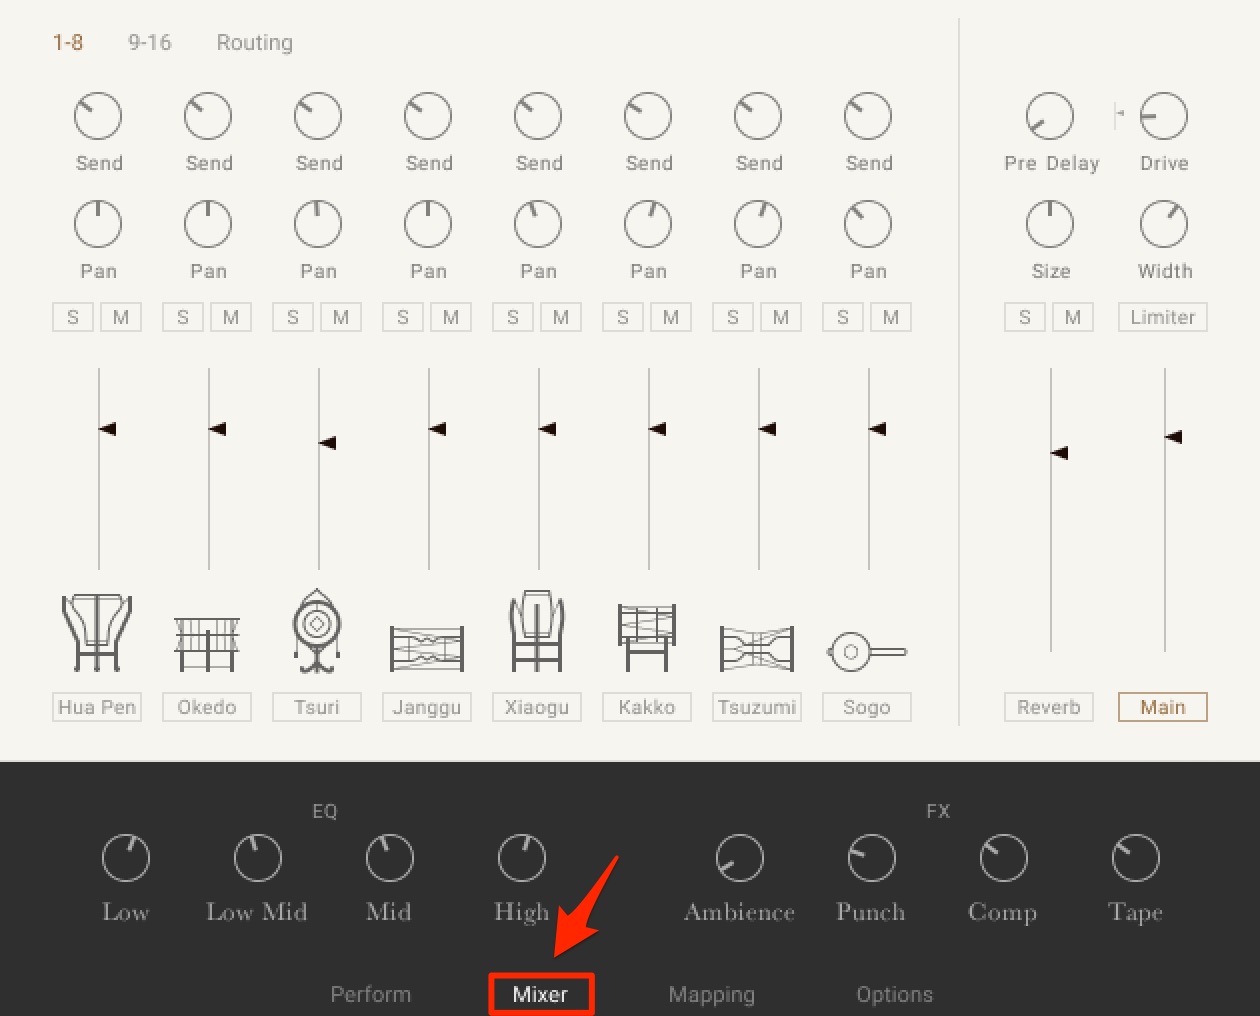Viewport: 1260px width, 1016px height.
Task: Open the Mixer page
Action: 541,994
